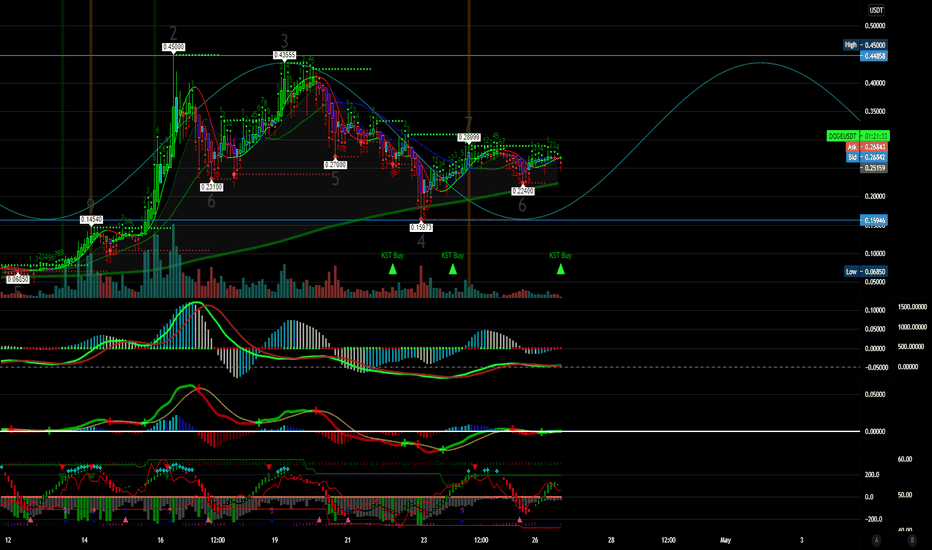This screenshot has width=932, height=550.
Task: Click the 0.14540 high price tag
Action: (x=92, y=220)
